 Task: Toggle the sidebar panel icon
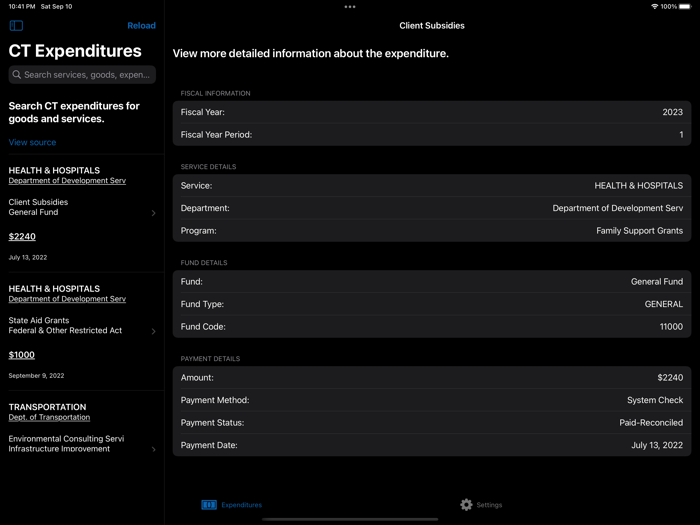tap(16, 25)
